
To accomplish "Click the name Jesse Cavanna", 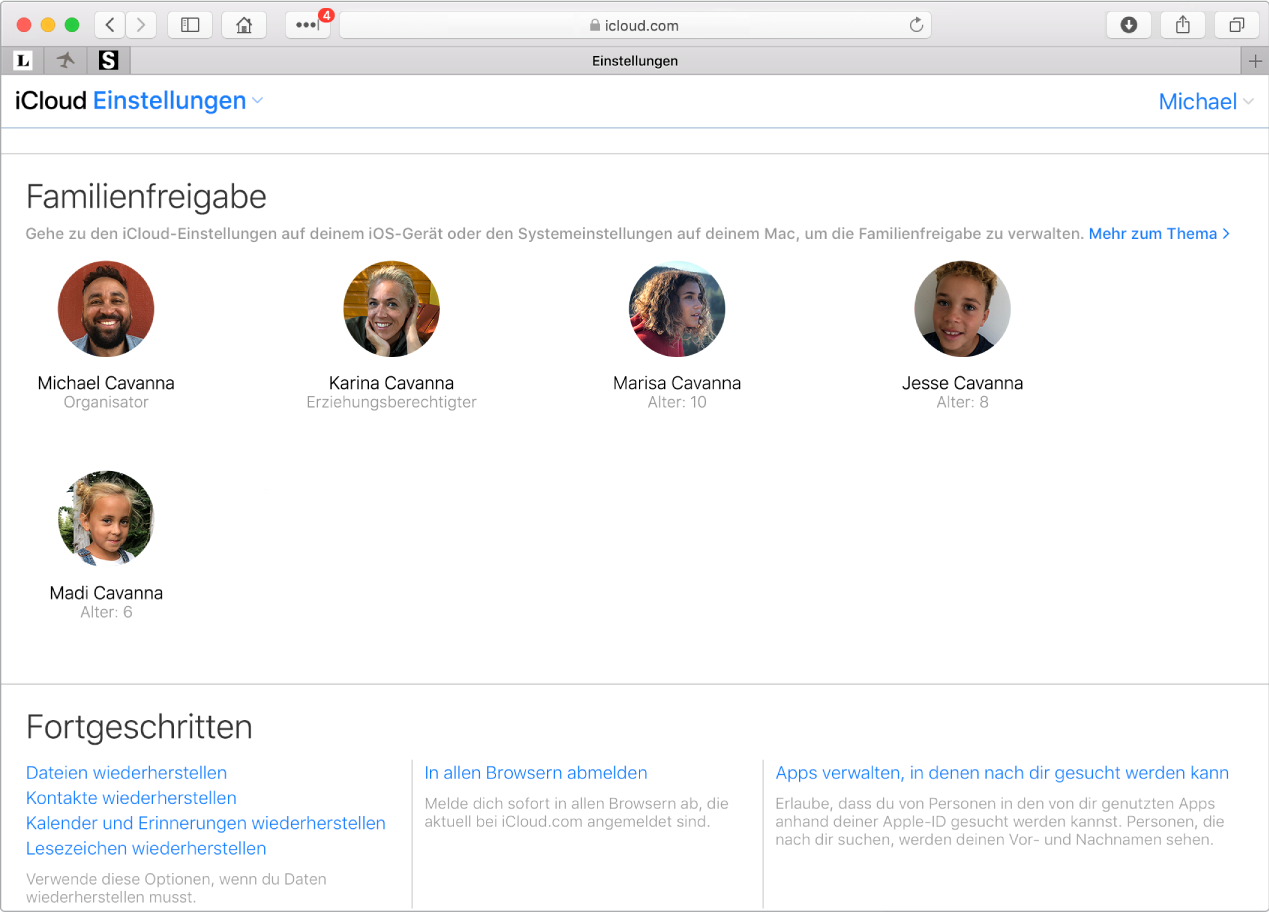I will click(x=962, y=383).
